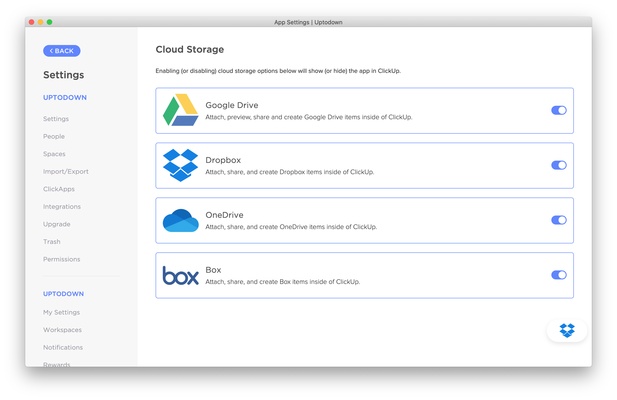The height and width of the screenshot is (400, 617).
Task: Select Spaces in the sidebar
Action: point(54,154)
